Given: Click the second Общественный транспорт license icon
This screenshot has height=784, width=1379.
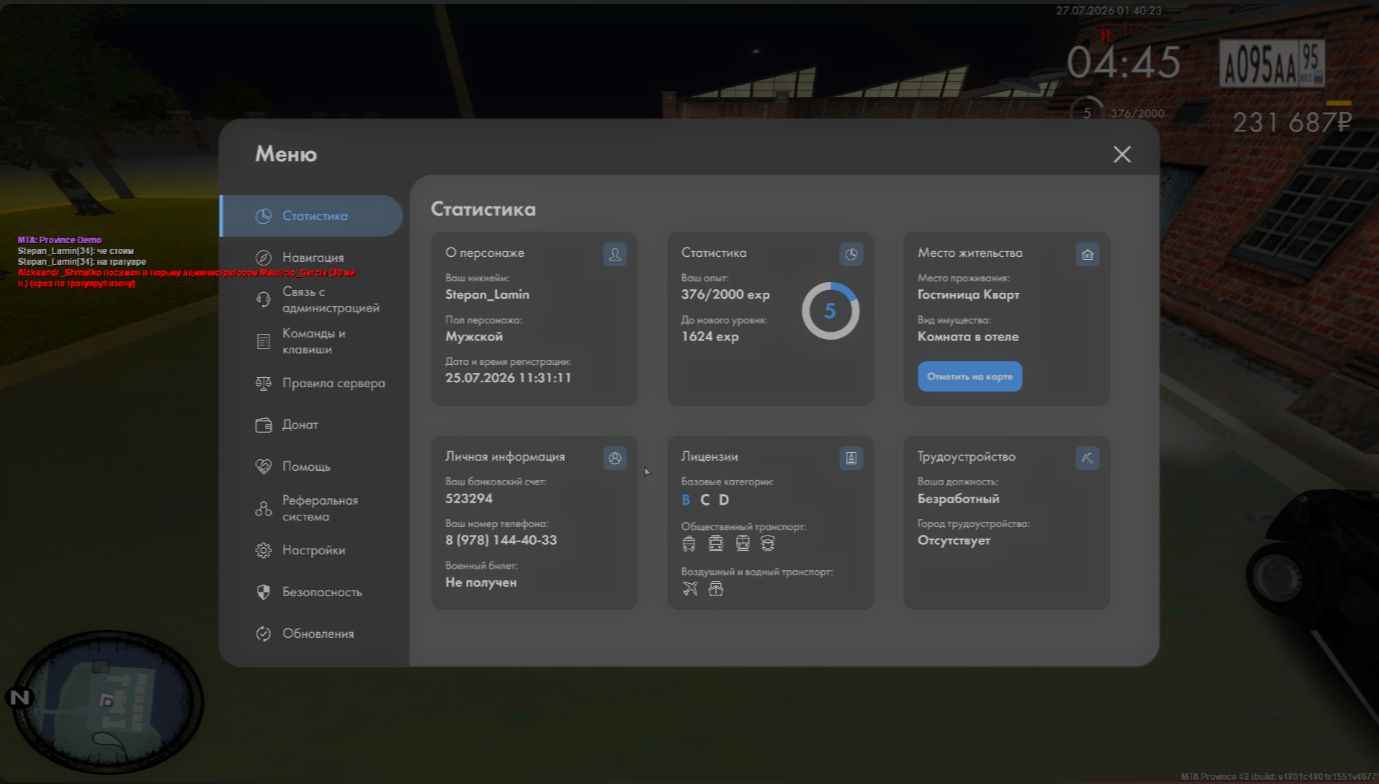Looking at the screenshot, I should 716,544.
